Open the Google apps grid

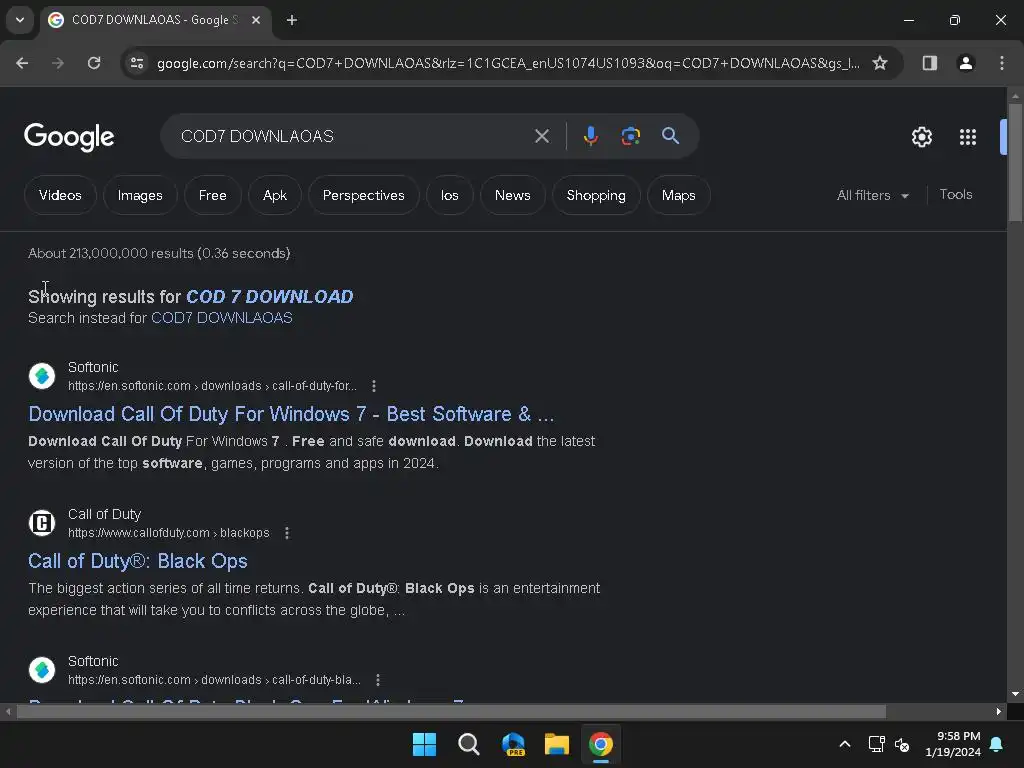pyautogui.click(x=967, y=137)
